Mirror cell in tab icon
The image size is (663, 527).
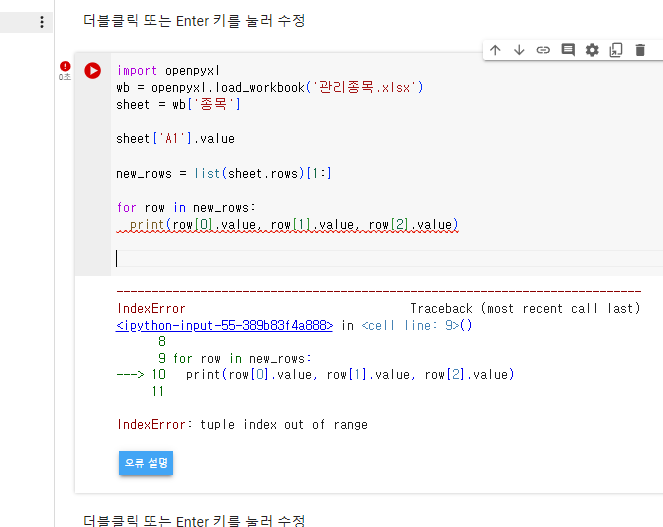pos(616,50)
